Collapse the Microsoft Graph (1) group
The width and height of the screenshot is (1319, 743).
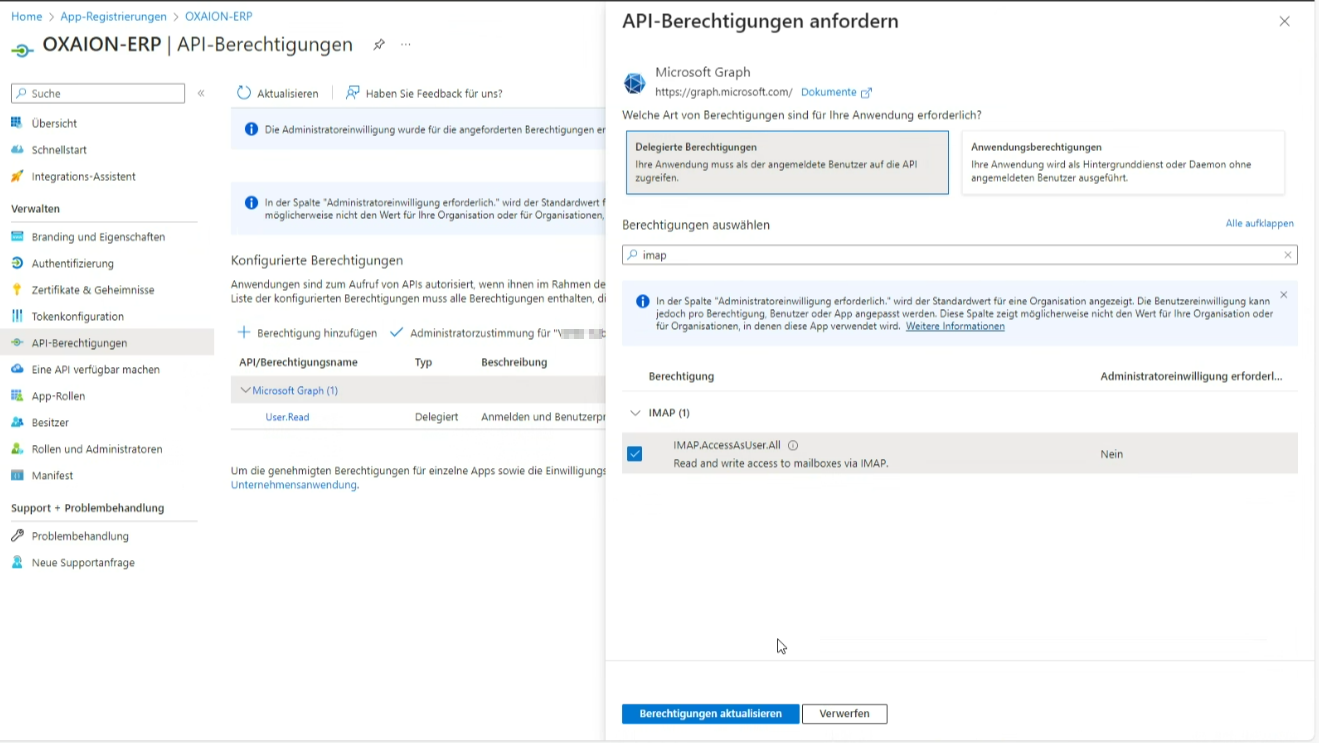(x=245, y=390)
